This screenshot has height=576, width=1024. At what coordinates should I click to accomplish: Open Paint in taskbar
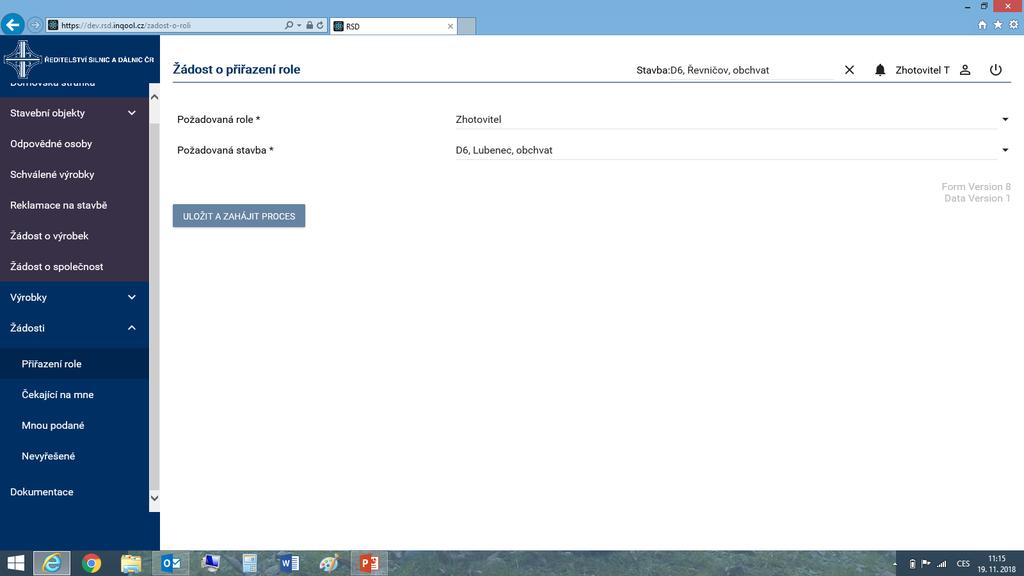[x=328, y=563]
